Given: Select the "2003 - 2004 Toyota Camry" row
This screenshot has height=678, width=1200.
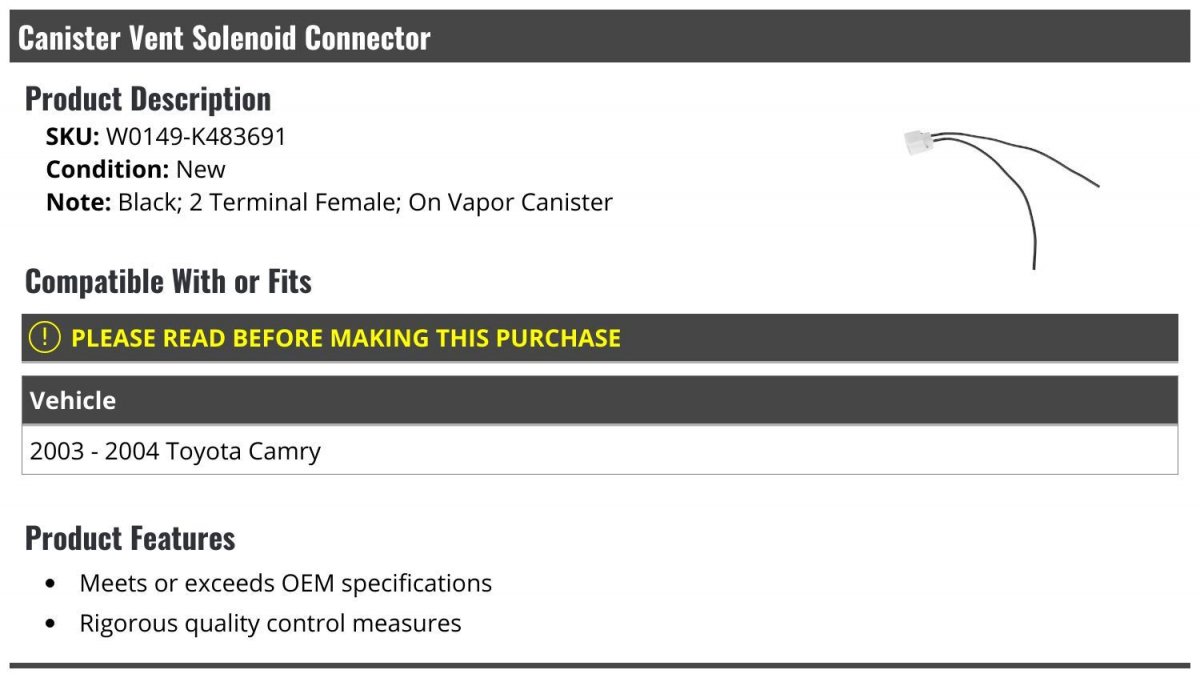Looking at the screenshot, I should pos(175,451).
